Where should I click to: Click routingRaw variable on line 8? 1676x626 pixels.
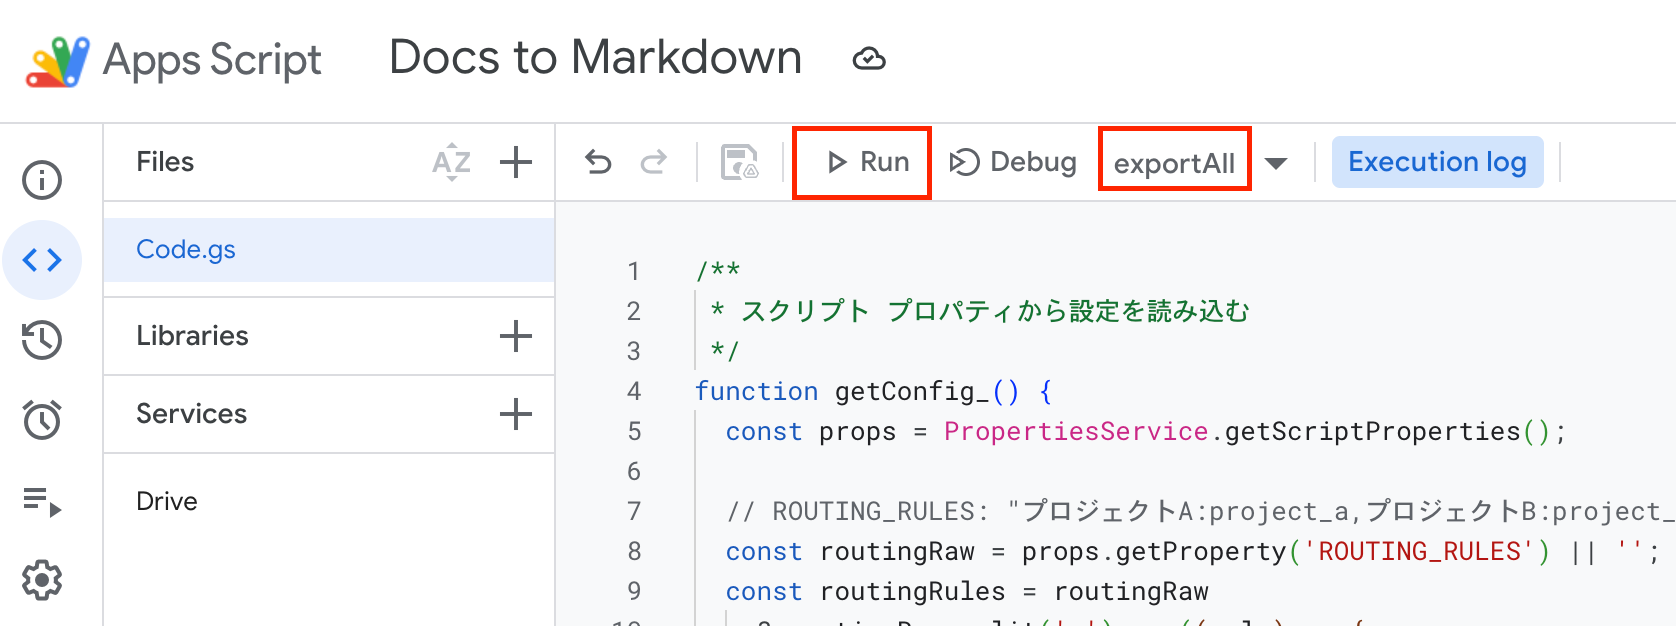point(897,551)
